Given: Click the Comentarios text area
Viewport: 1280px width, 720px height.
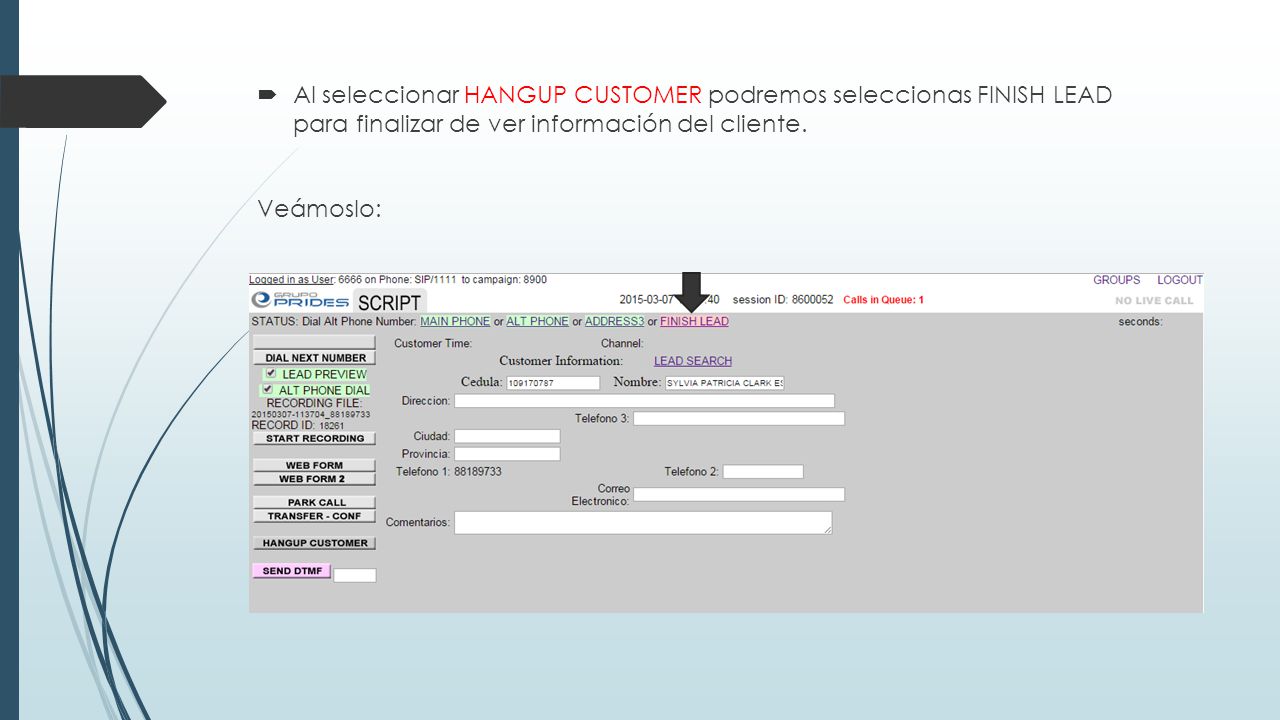Looking at the screenshot, I should pos(643,523).
